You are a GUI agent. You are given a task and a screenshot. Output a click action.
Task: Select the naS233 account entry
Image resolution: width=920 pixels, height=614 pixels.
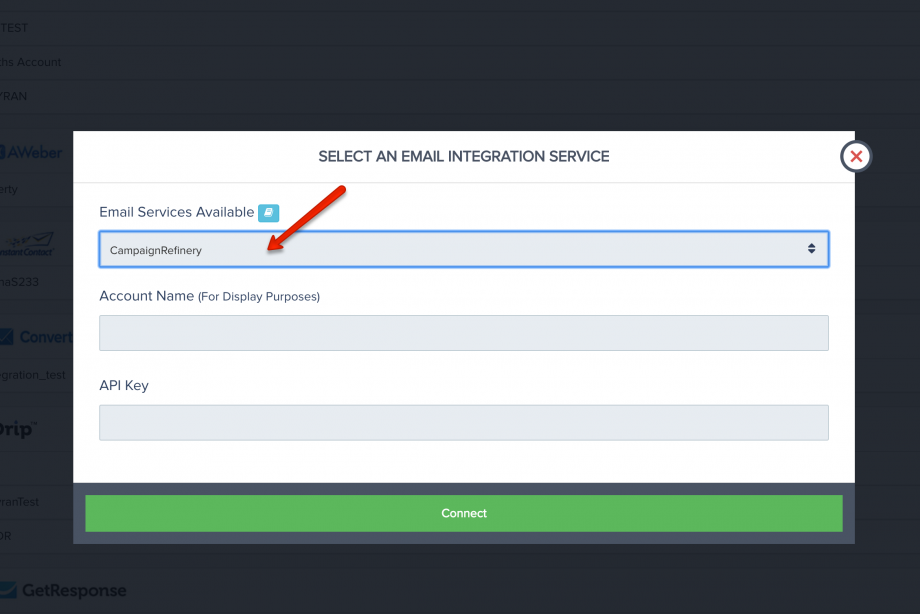coord(19,282)
